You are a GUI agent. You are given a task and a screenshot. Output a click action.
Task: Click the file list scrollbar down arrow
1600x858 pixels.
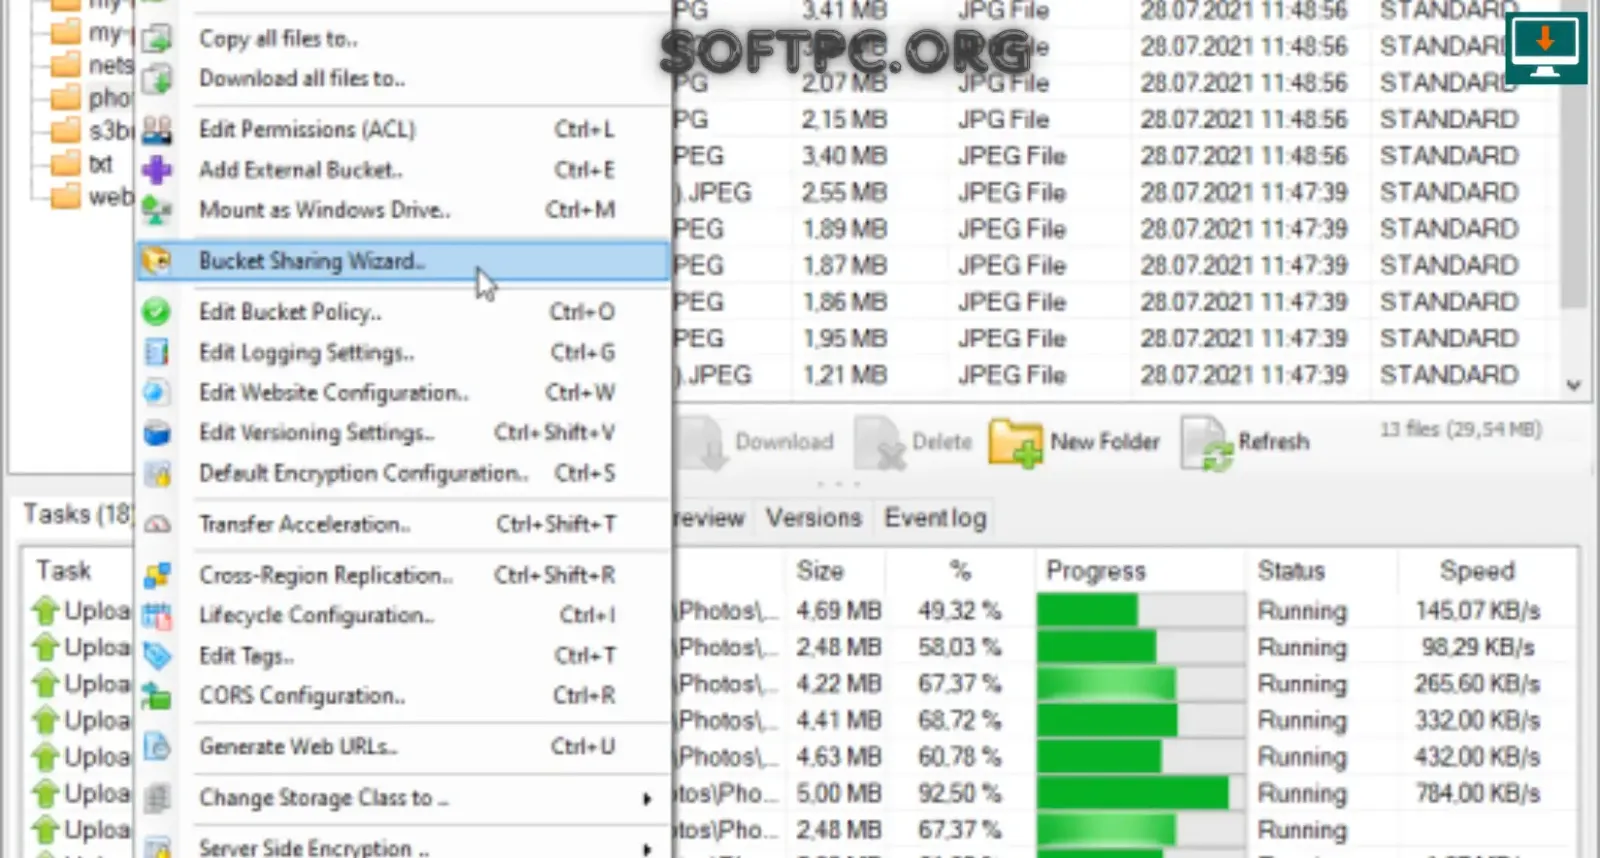(x=1573, y=385)
